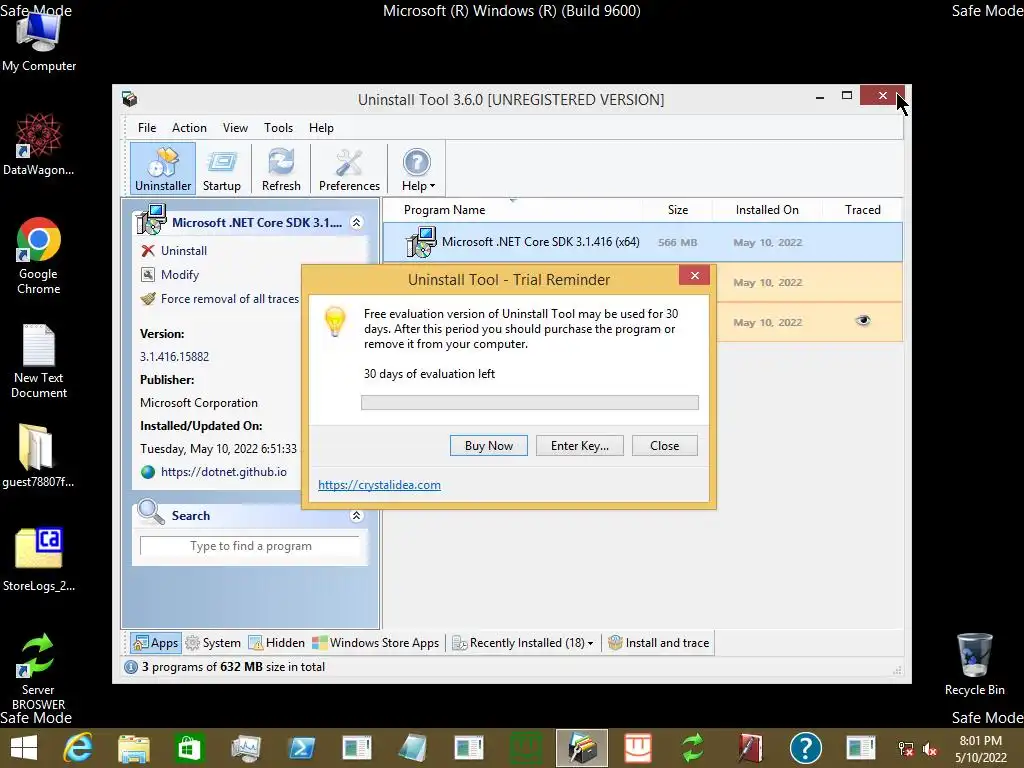Sort by the Size column header
The height and width of the screenshot is (768, 1024).
click(678, 210)
